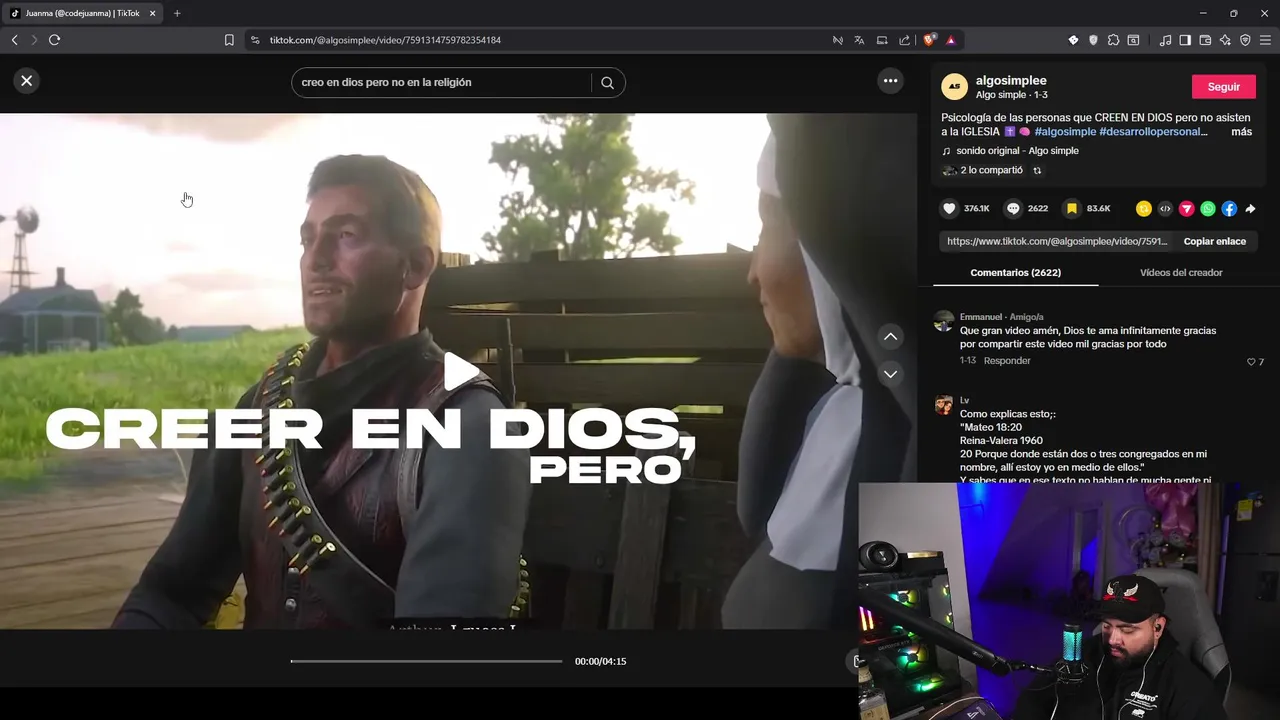Go to next video with down chevron
The height and width of the screenshot is (720, 1280).
(x=890, y=374)
